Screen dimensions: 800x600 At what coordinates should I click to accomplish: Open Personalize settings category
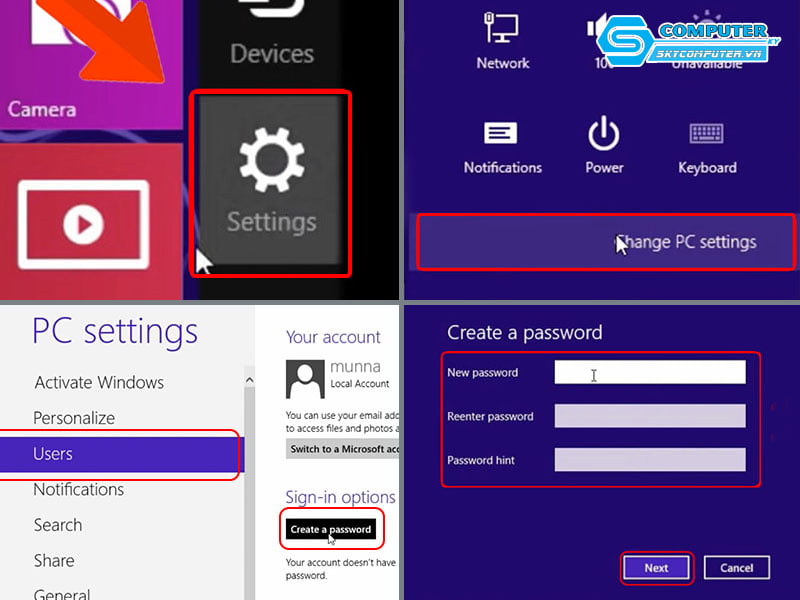click(74, 418)
